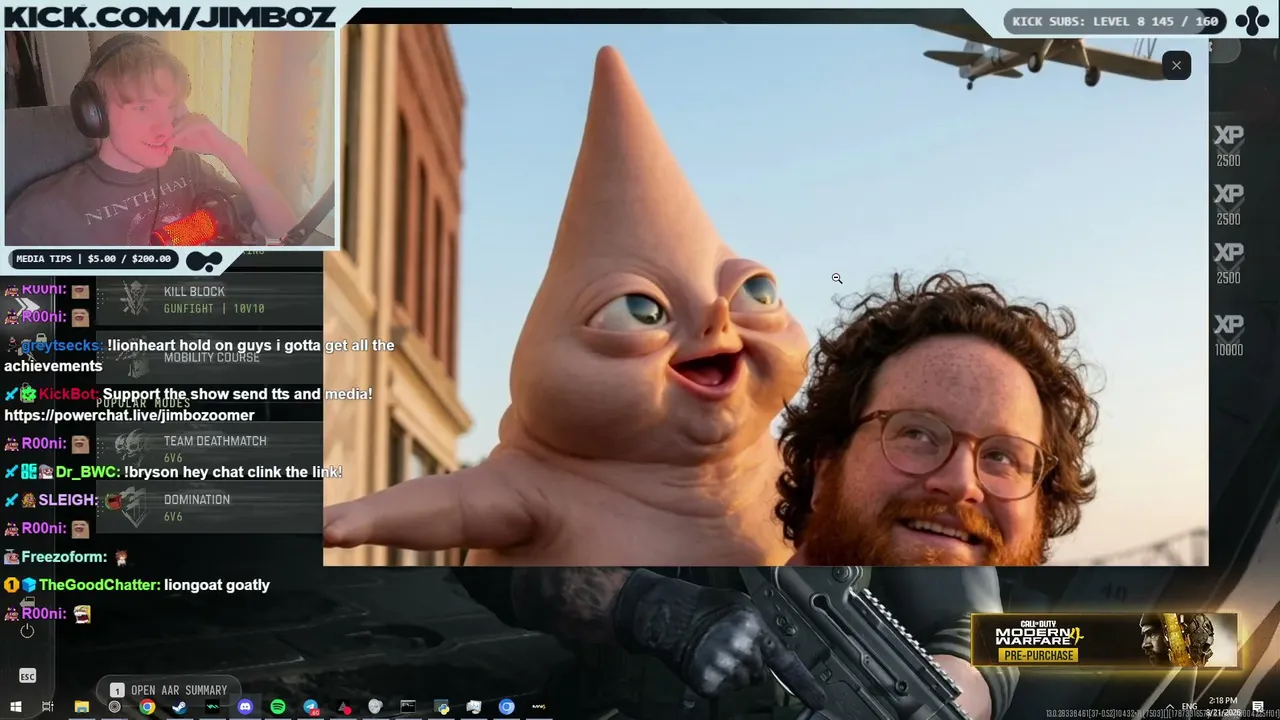Close the image viewer with the X button
Image resolution: width=1280 pixels, height=720 pixels.
[x=1176, y=65]
